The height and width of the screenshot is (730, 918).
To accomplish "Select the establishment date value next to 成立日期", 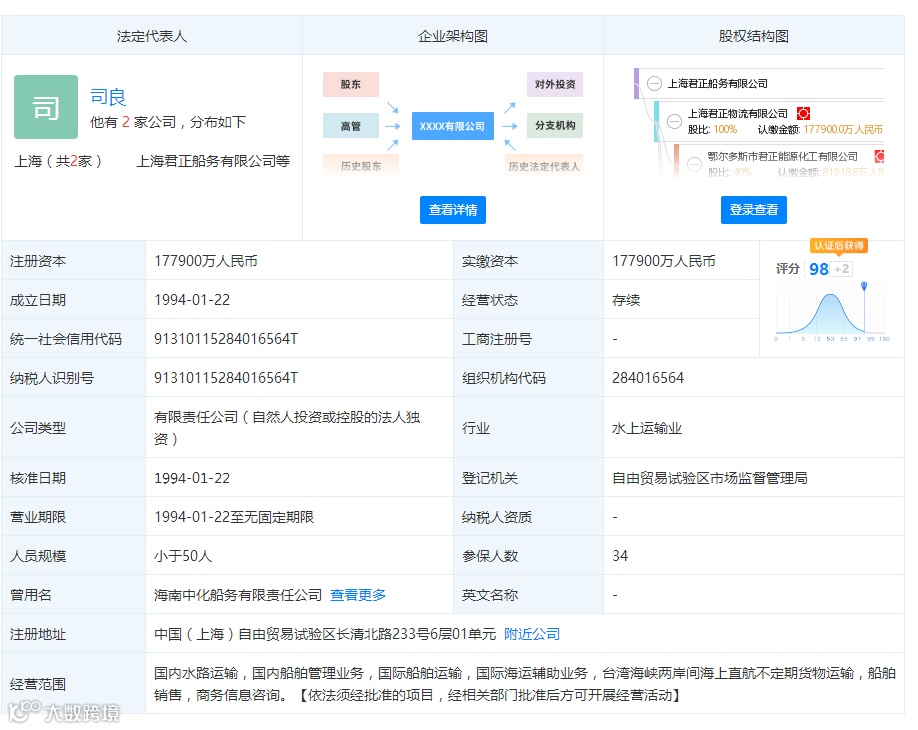I will (x=192, y=300).
